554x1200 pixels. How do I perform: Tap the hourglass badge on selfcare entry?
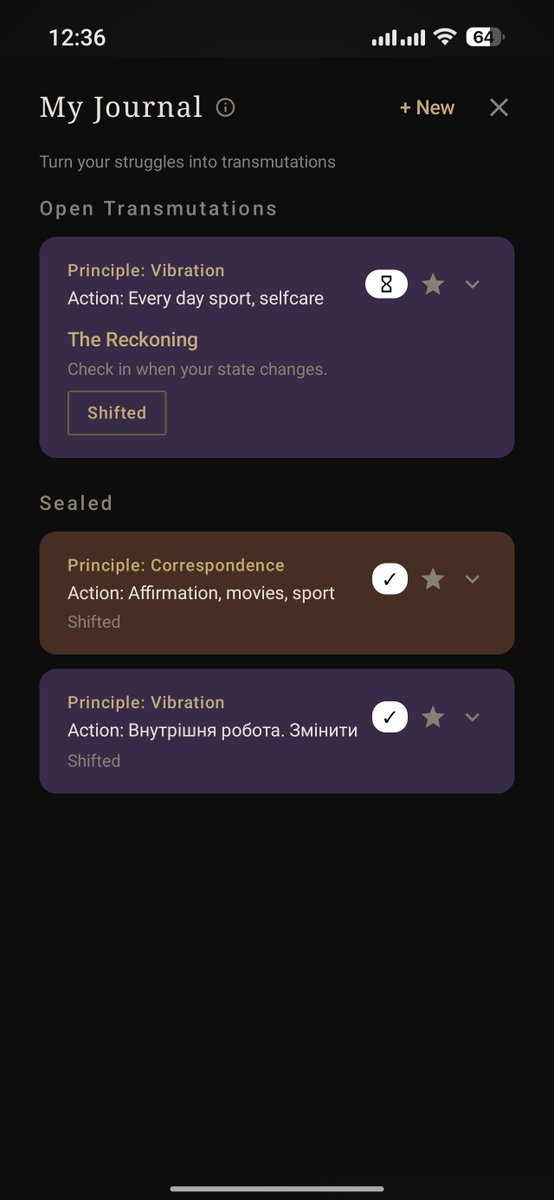click(387, 285)
